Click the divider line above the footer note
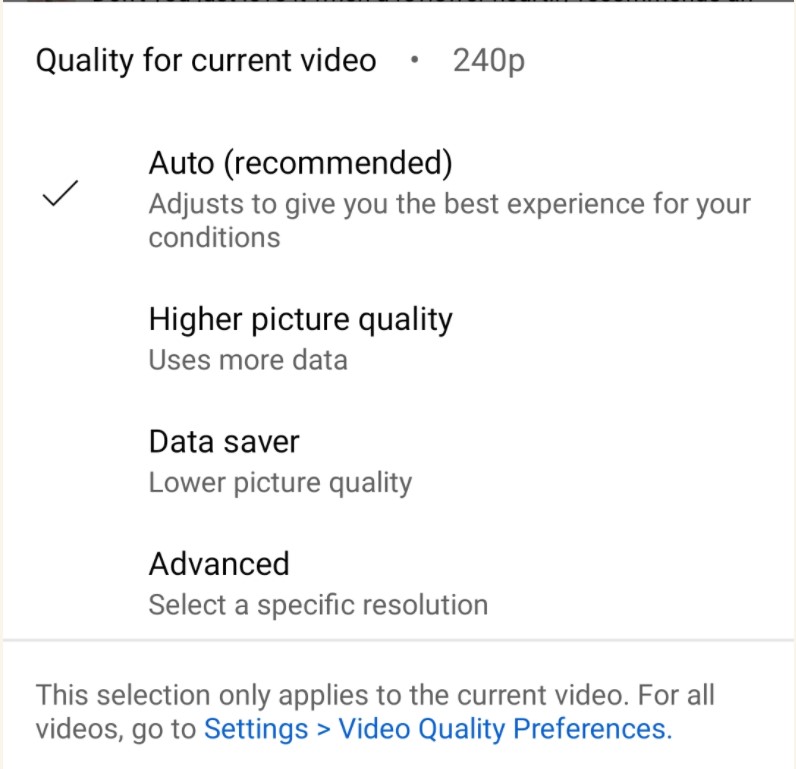The height and width of the screenshot is (769, 796). (x=398, y=640)
